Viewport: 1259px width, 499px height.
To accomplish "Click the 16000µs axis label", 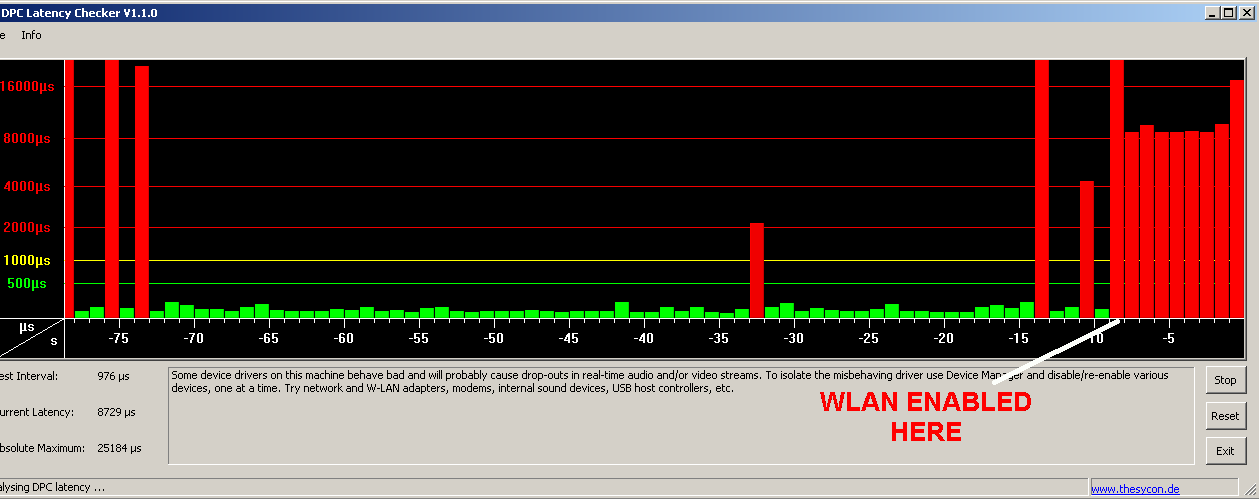I will click(x=25, y=87).
